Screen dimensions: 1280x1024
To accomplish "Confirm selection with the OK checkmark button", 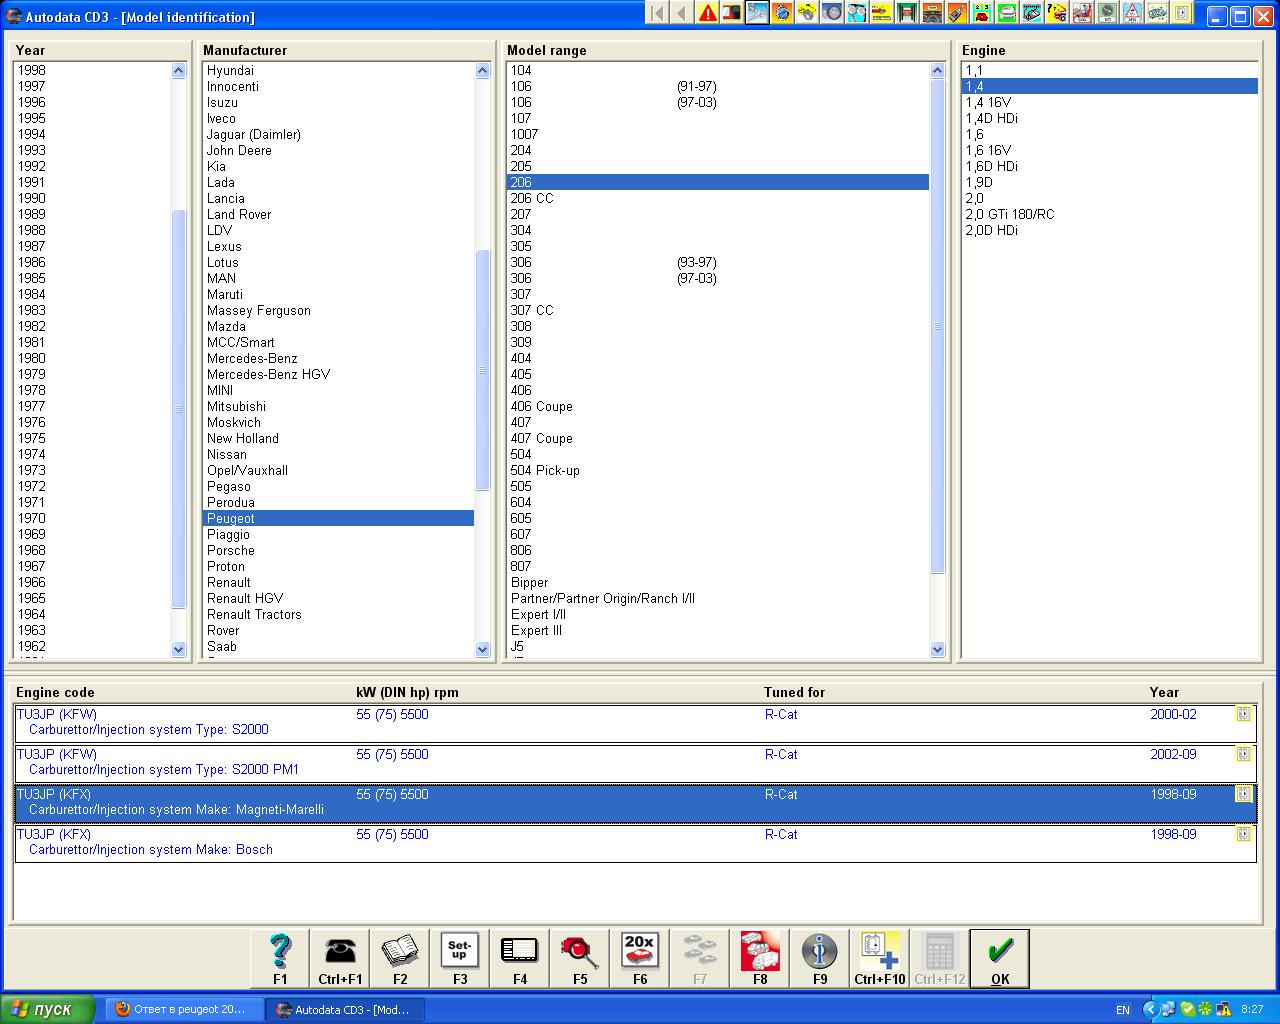I will click(1000, 959).
